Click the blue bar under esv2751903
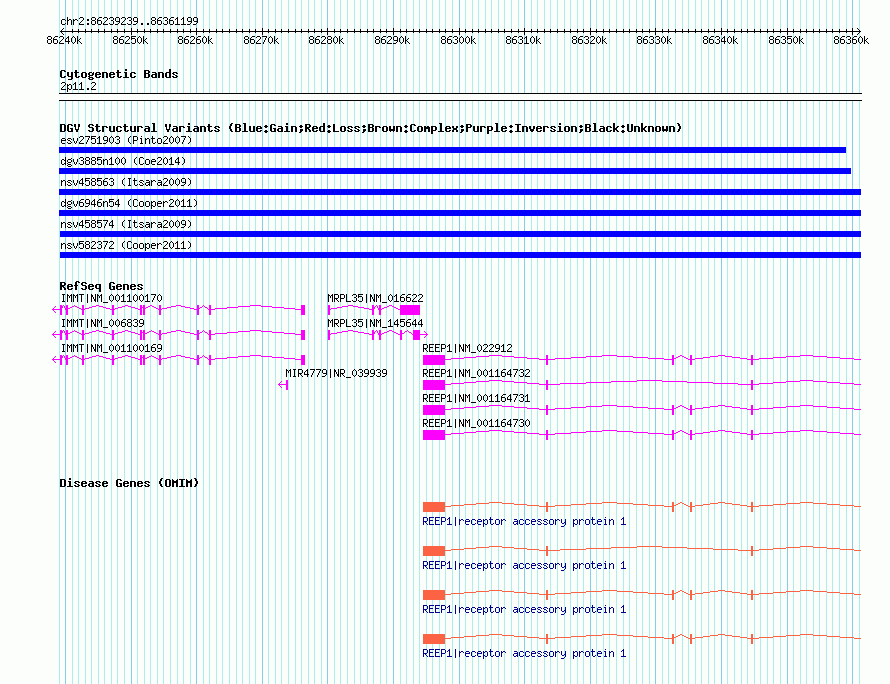Viewport: 890px width, 684px height. coord(452,150)
